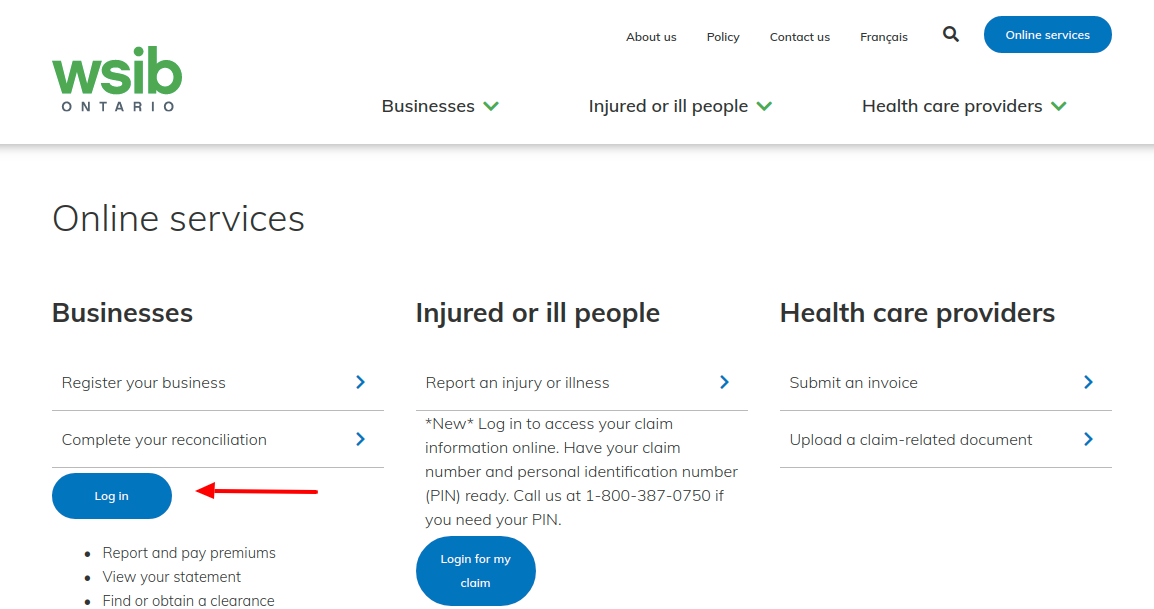
Task: Open the Policy link
Action: click(x=723, y=37)
